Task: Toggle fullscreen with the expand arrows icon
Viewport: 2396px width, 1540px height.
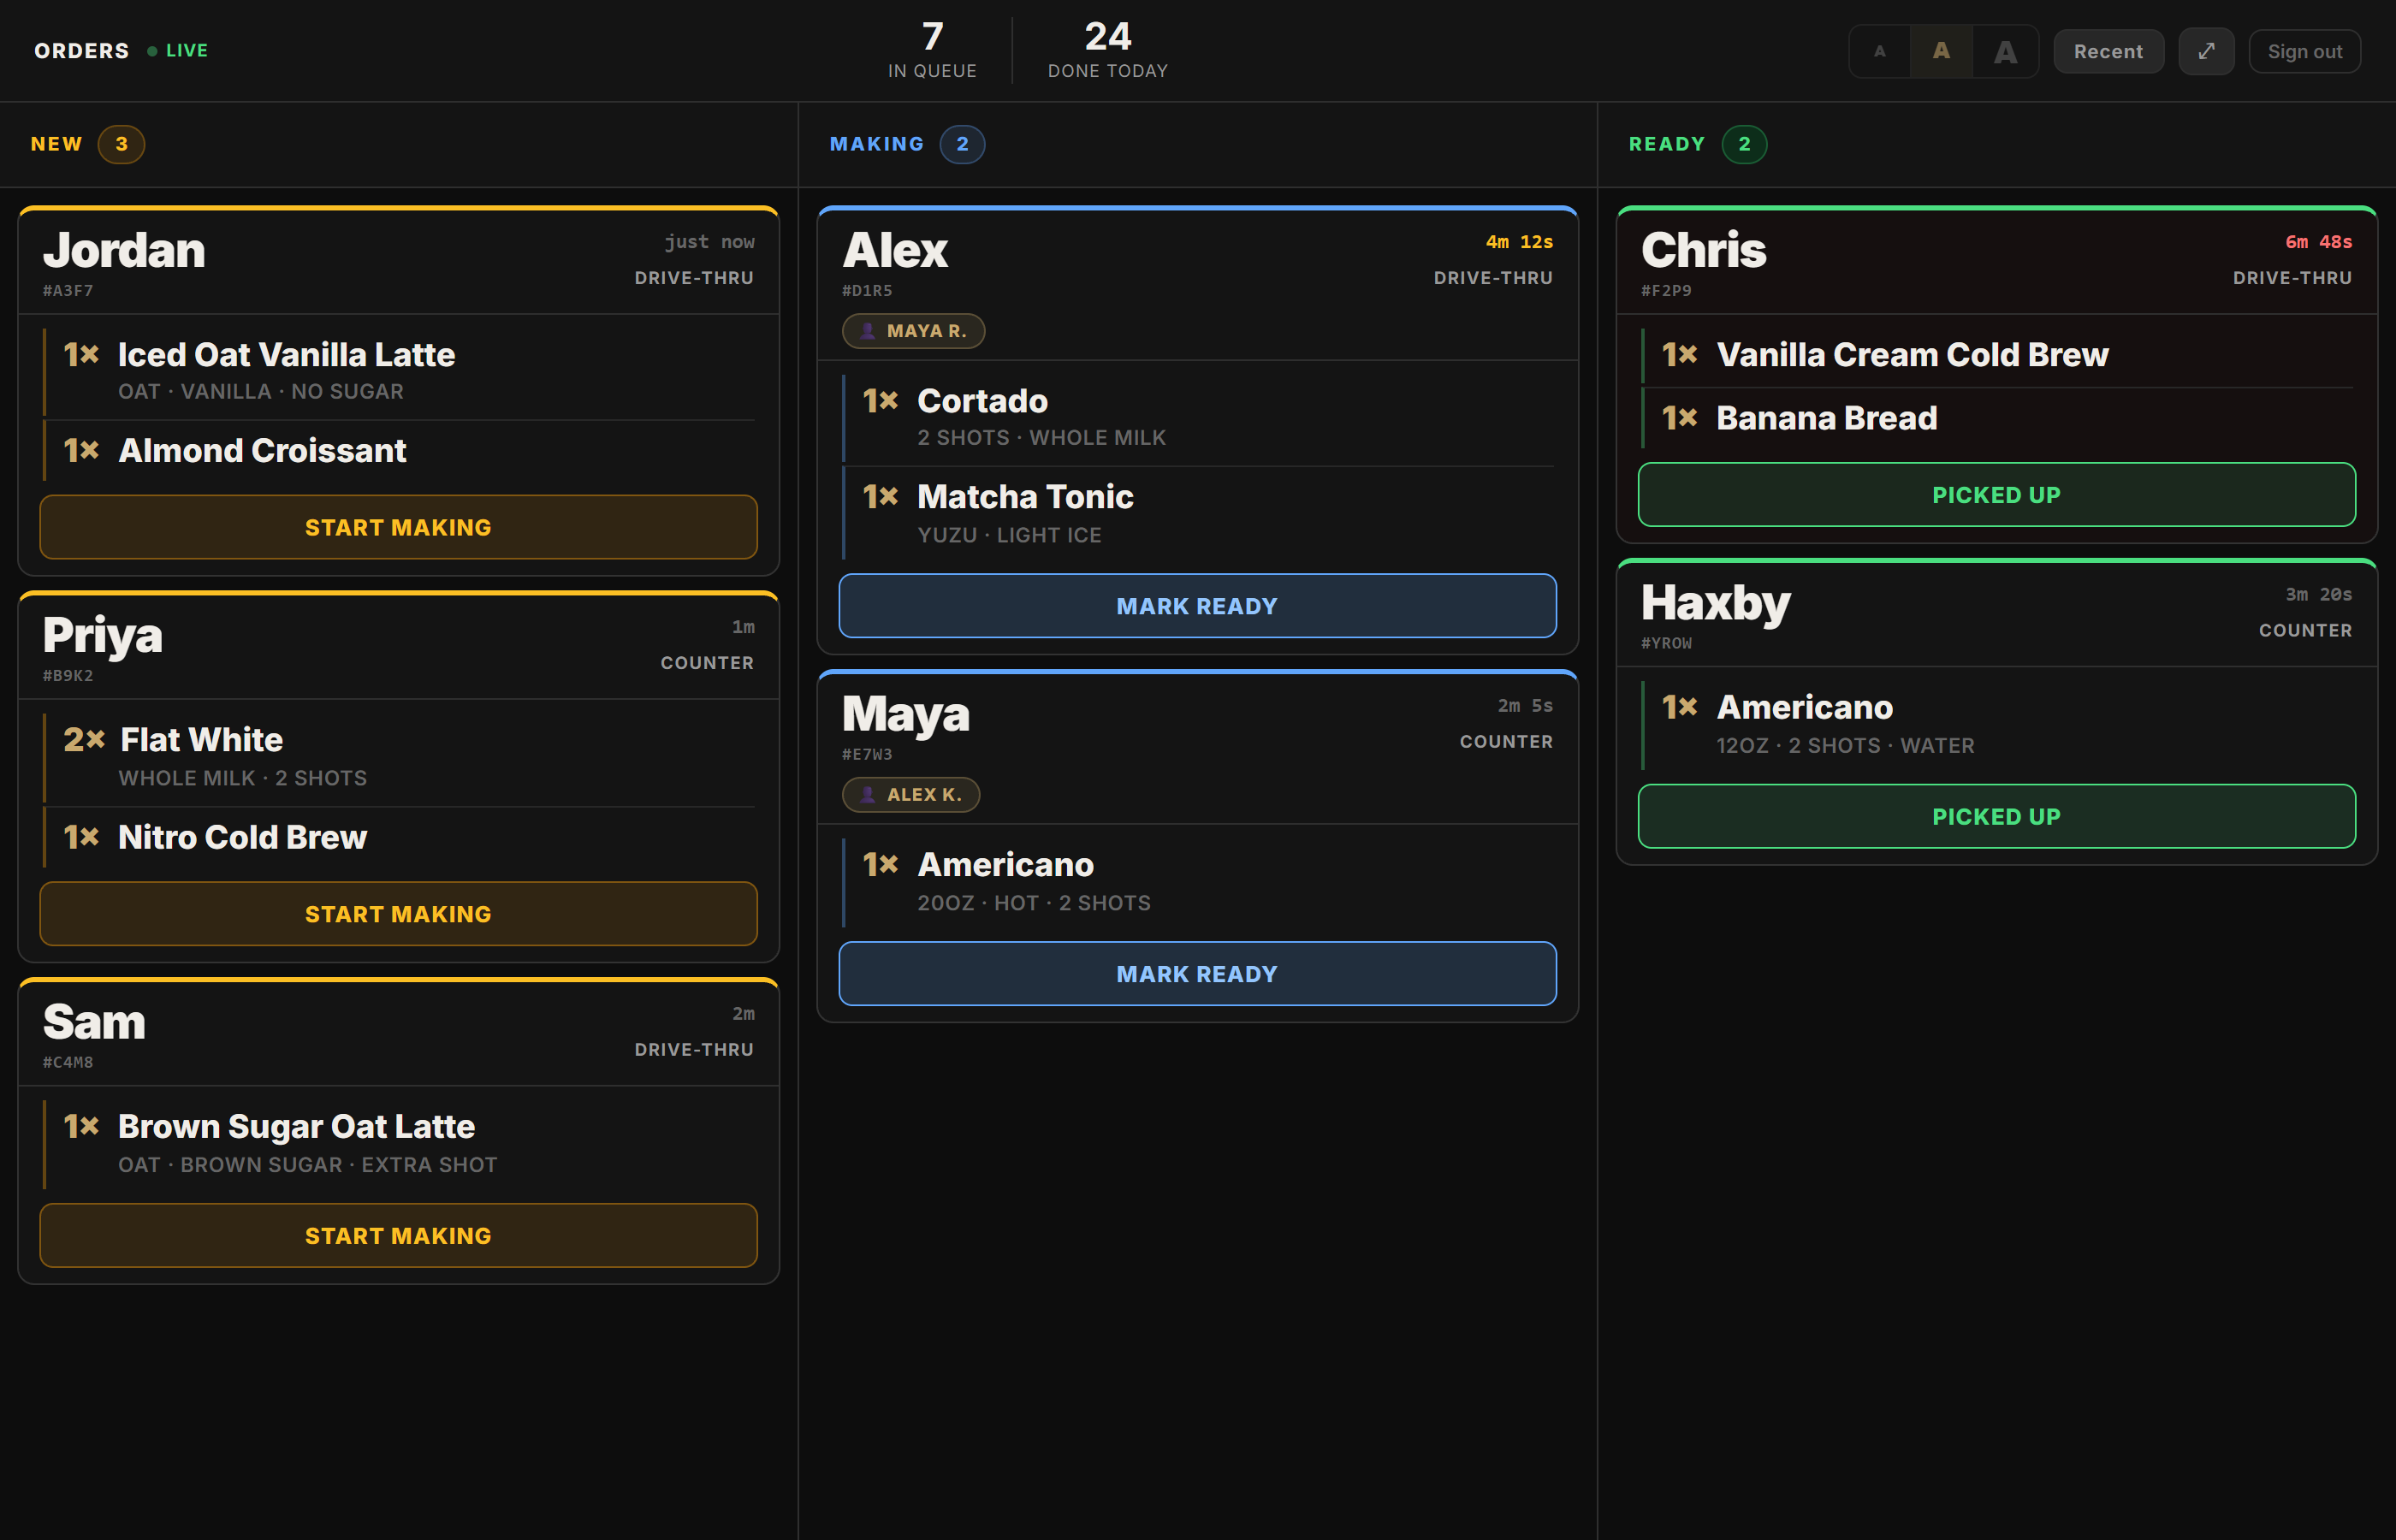Action: [2206, 51]
